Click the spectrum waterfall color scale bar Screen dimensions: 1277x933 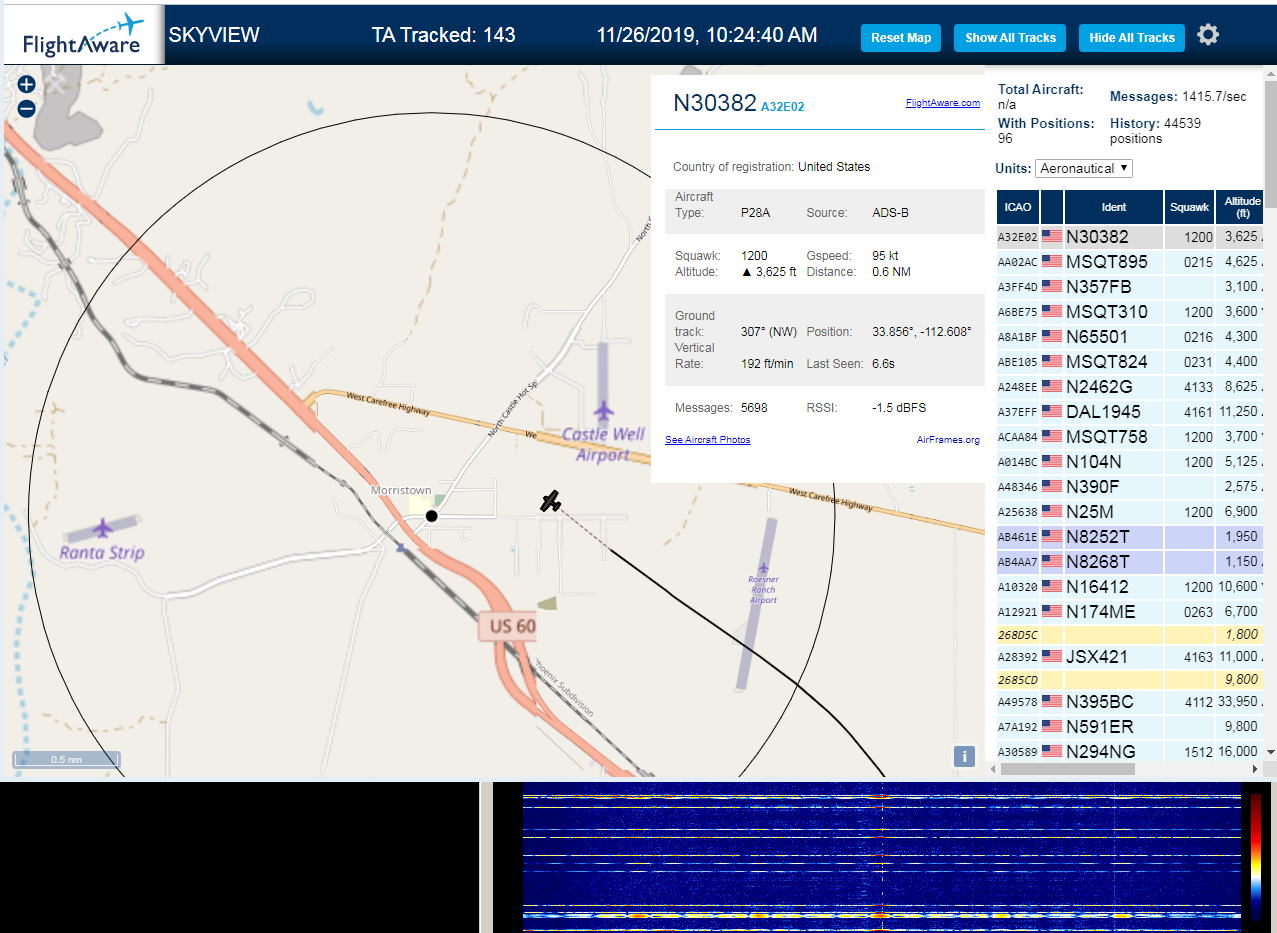point(1256,857)
